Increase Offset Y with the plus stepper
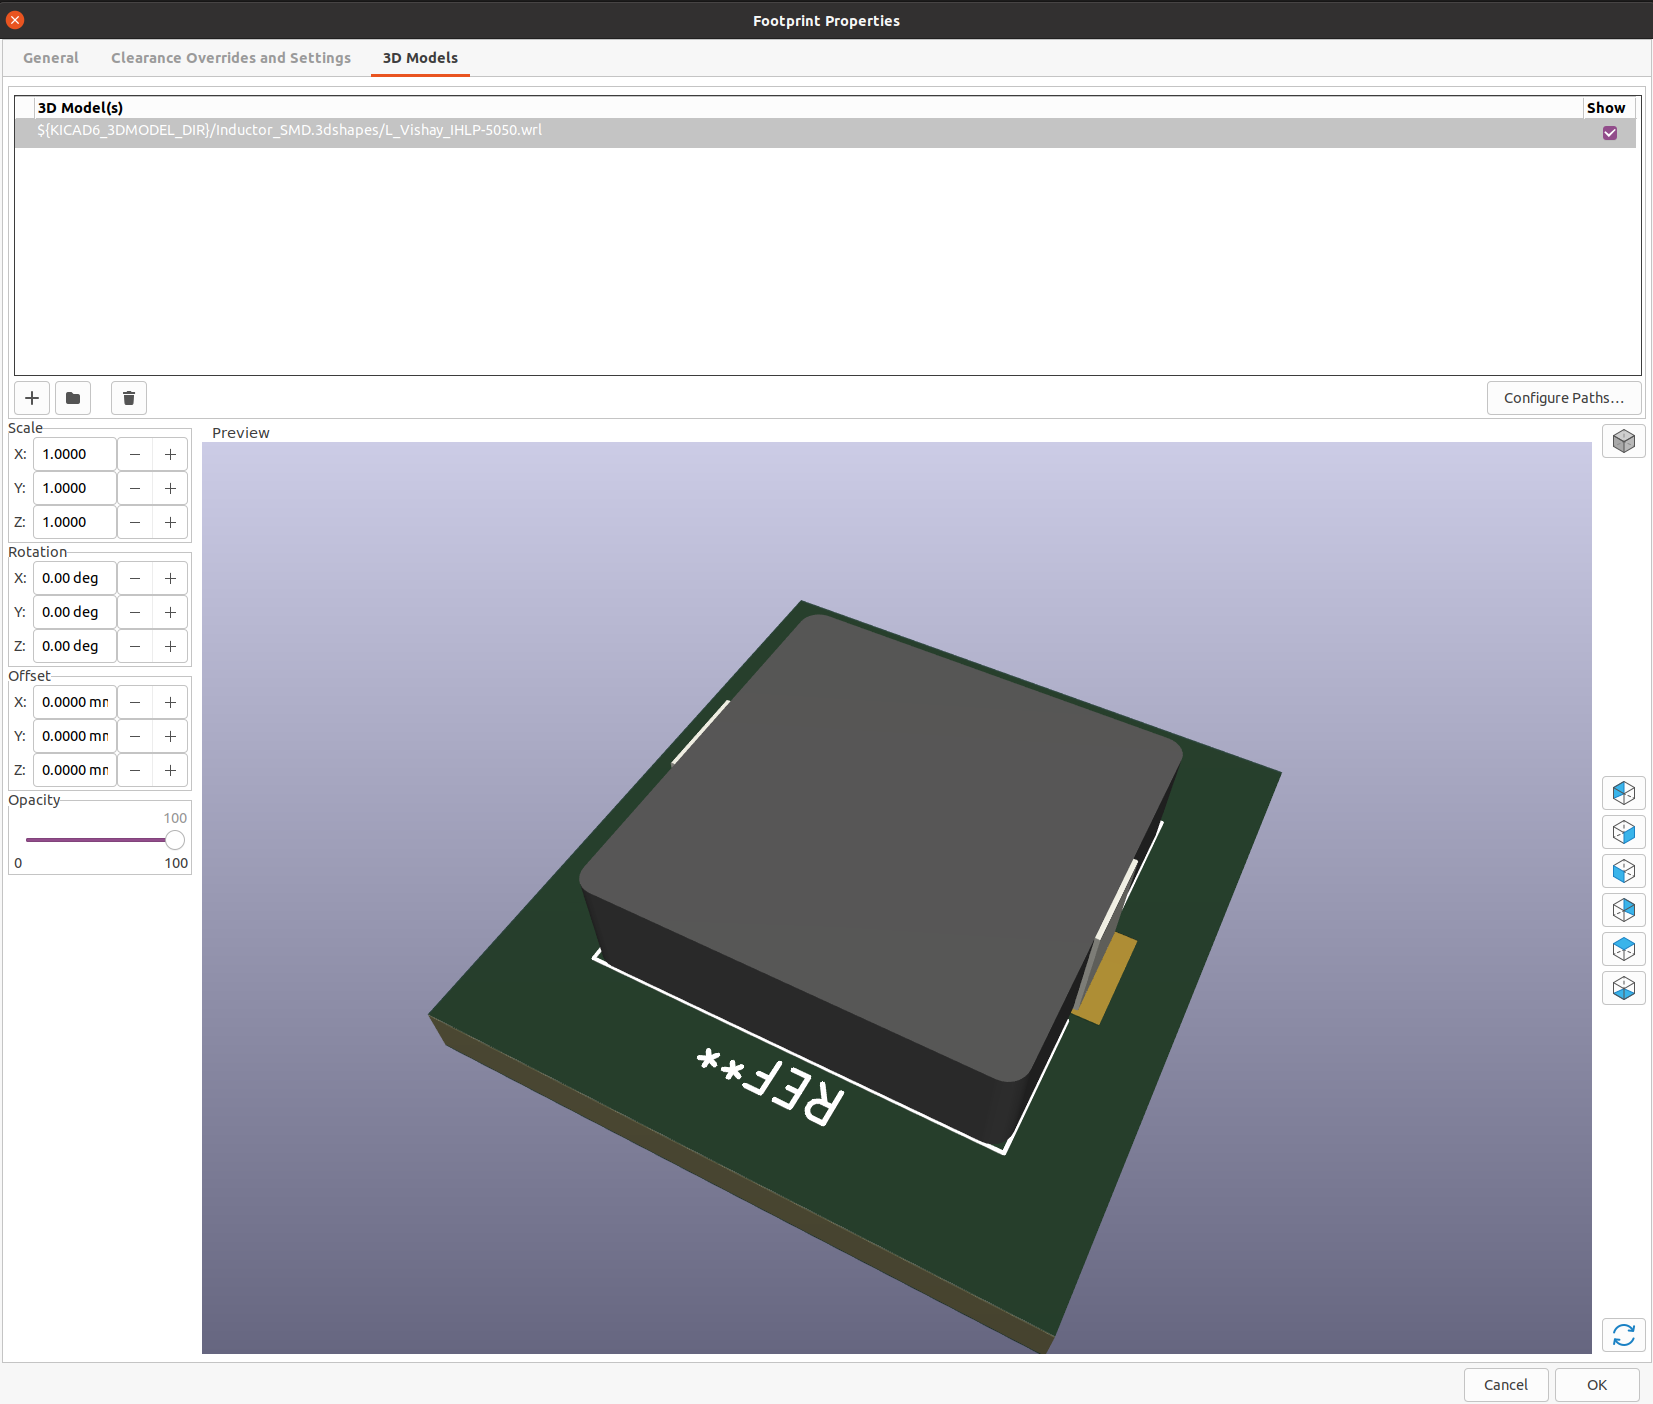 pyautogui.click(x=171, y=736)
